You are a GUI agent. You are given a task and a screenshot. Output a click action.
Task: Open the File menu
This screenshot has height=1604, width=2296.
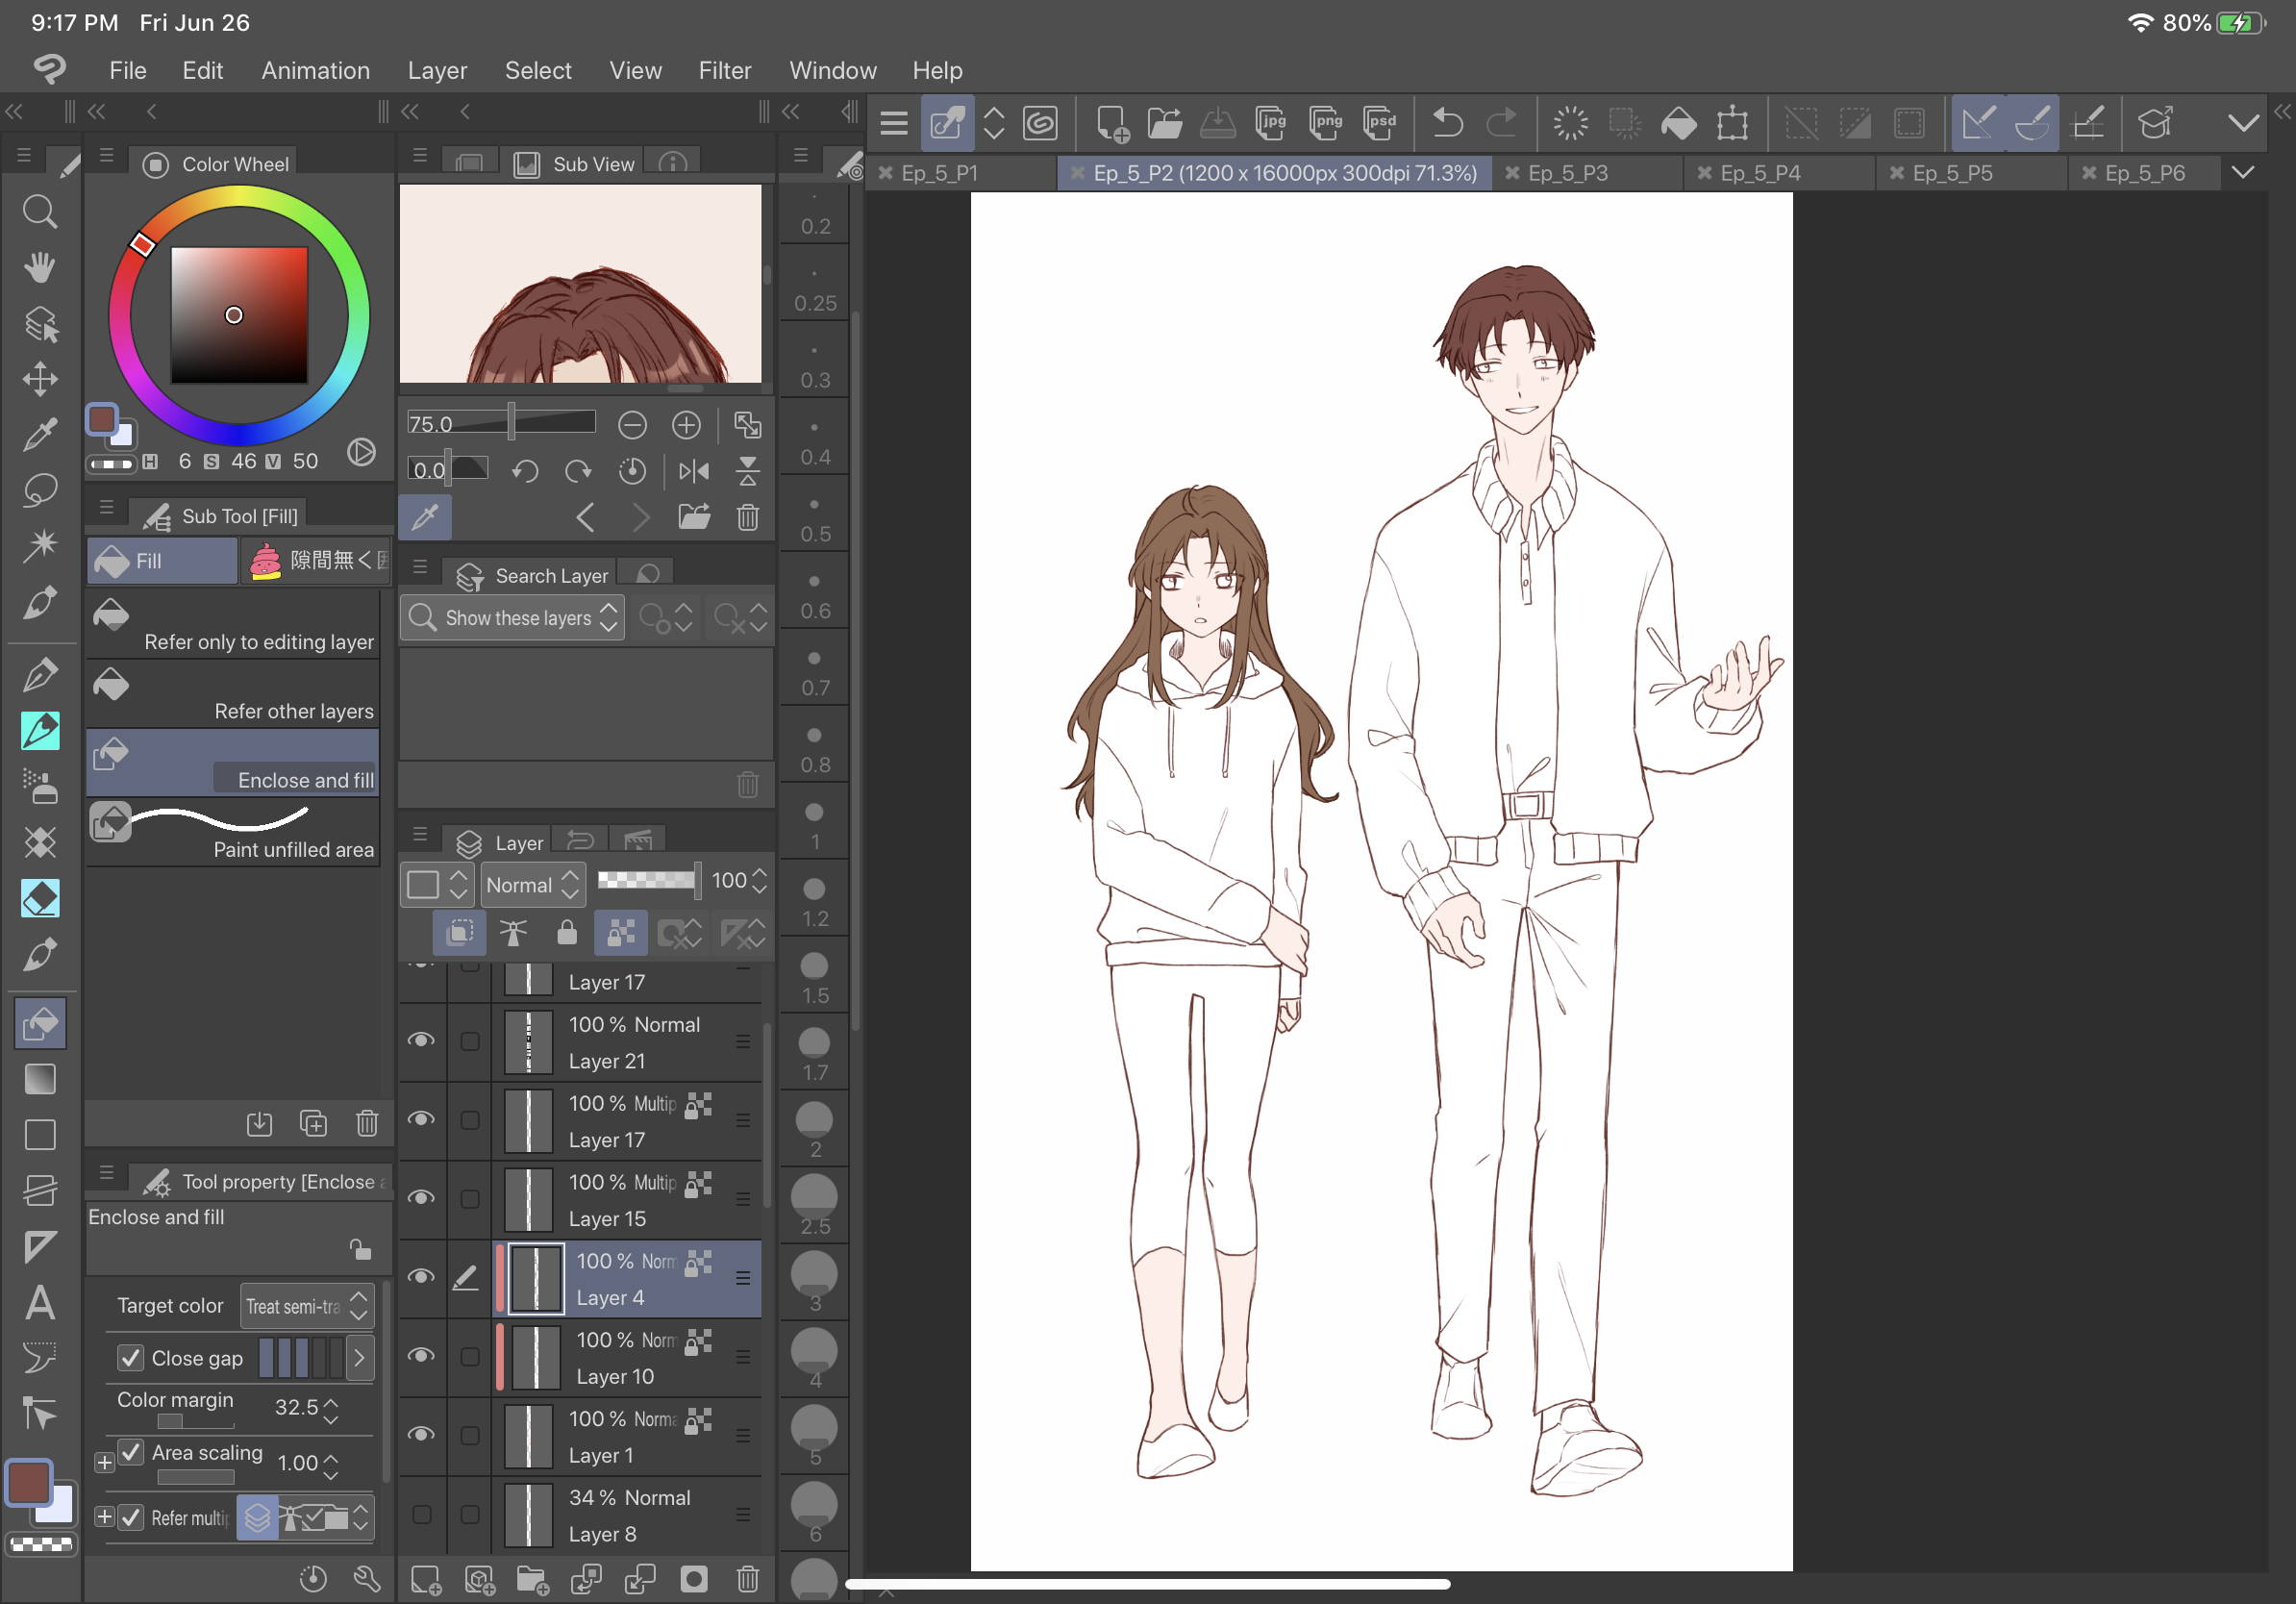pos(127,70)
